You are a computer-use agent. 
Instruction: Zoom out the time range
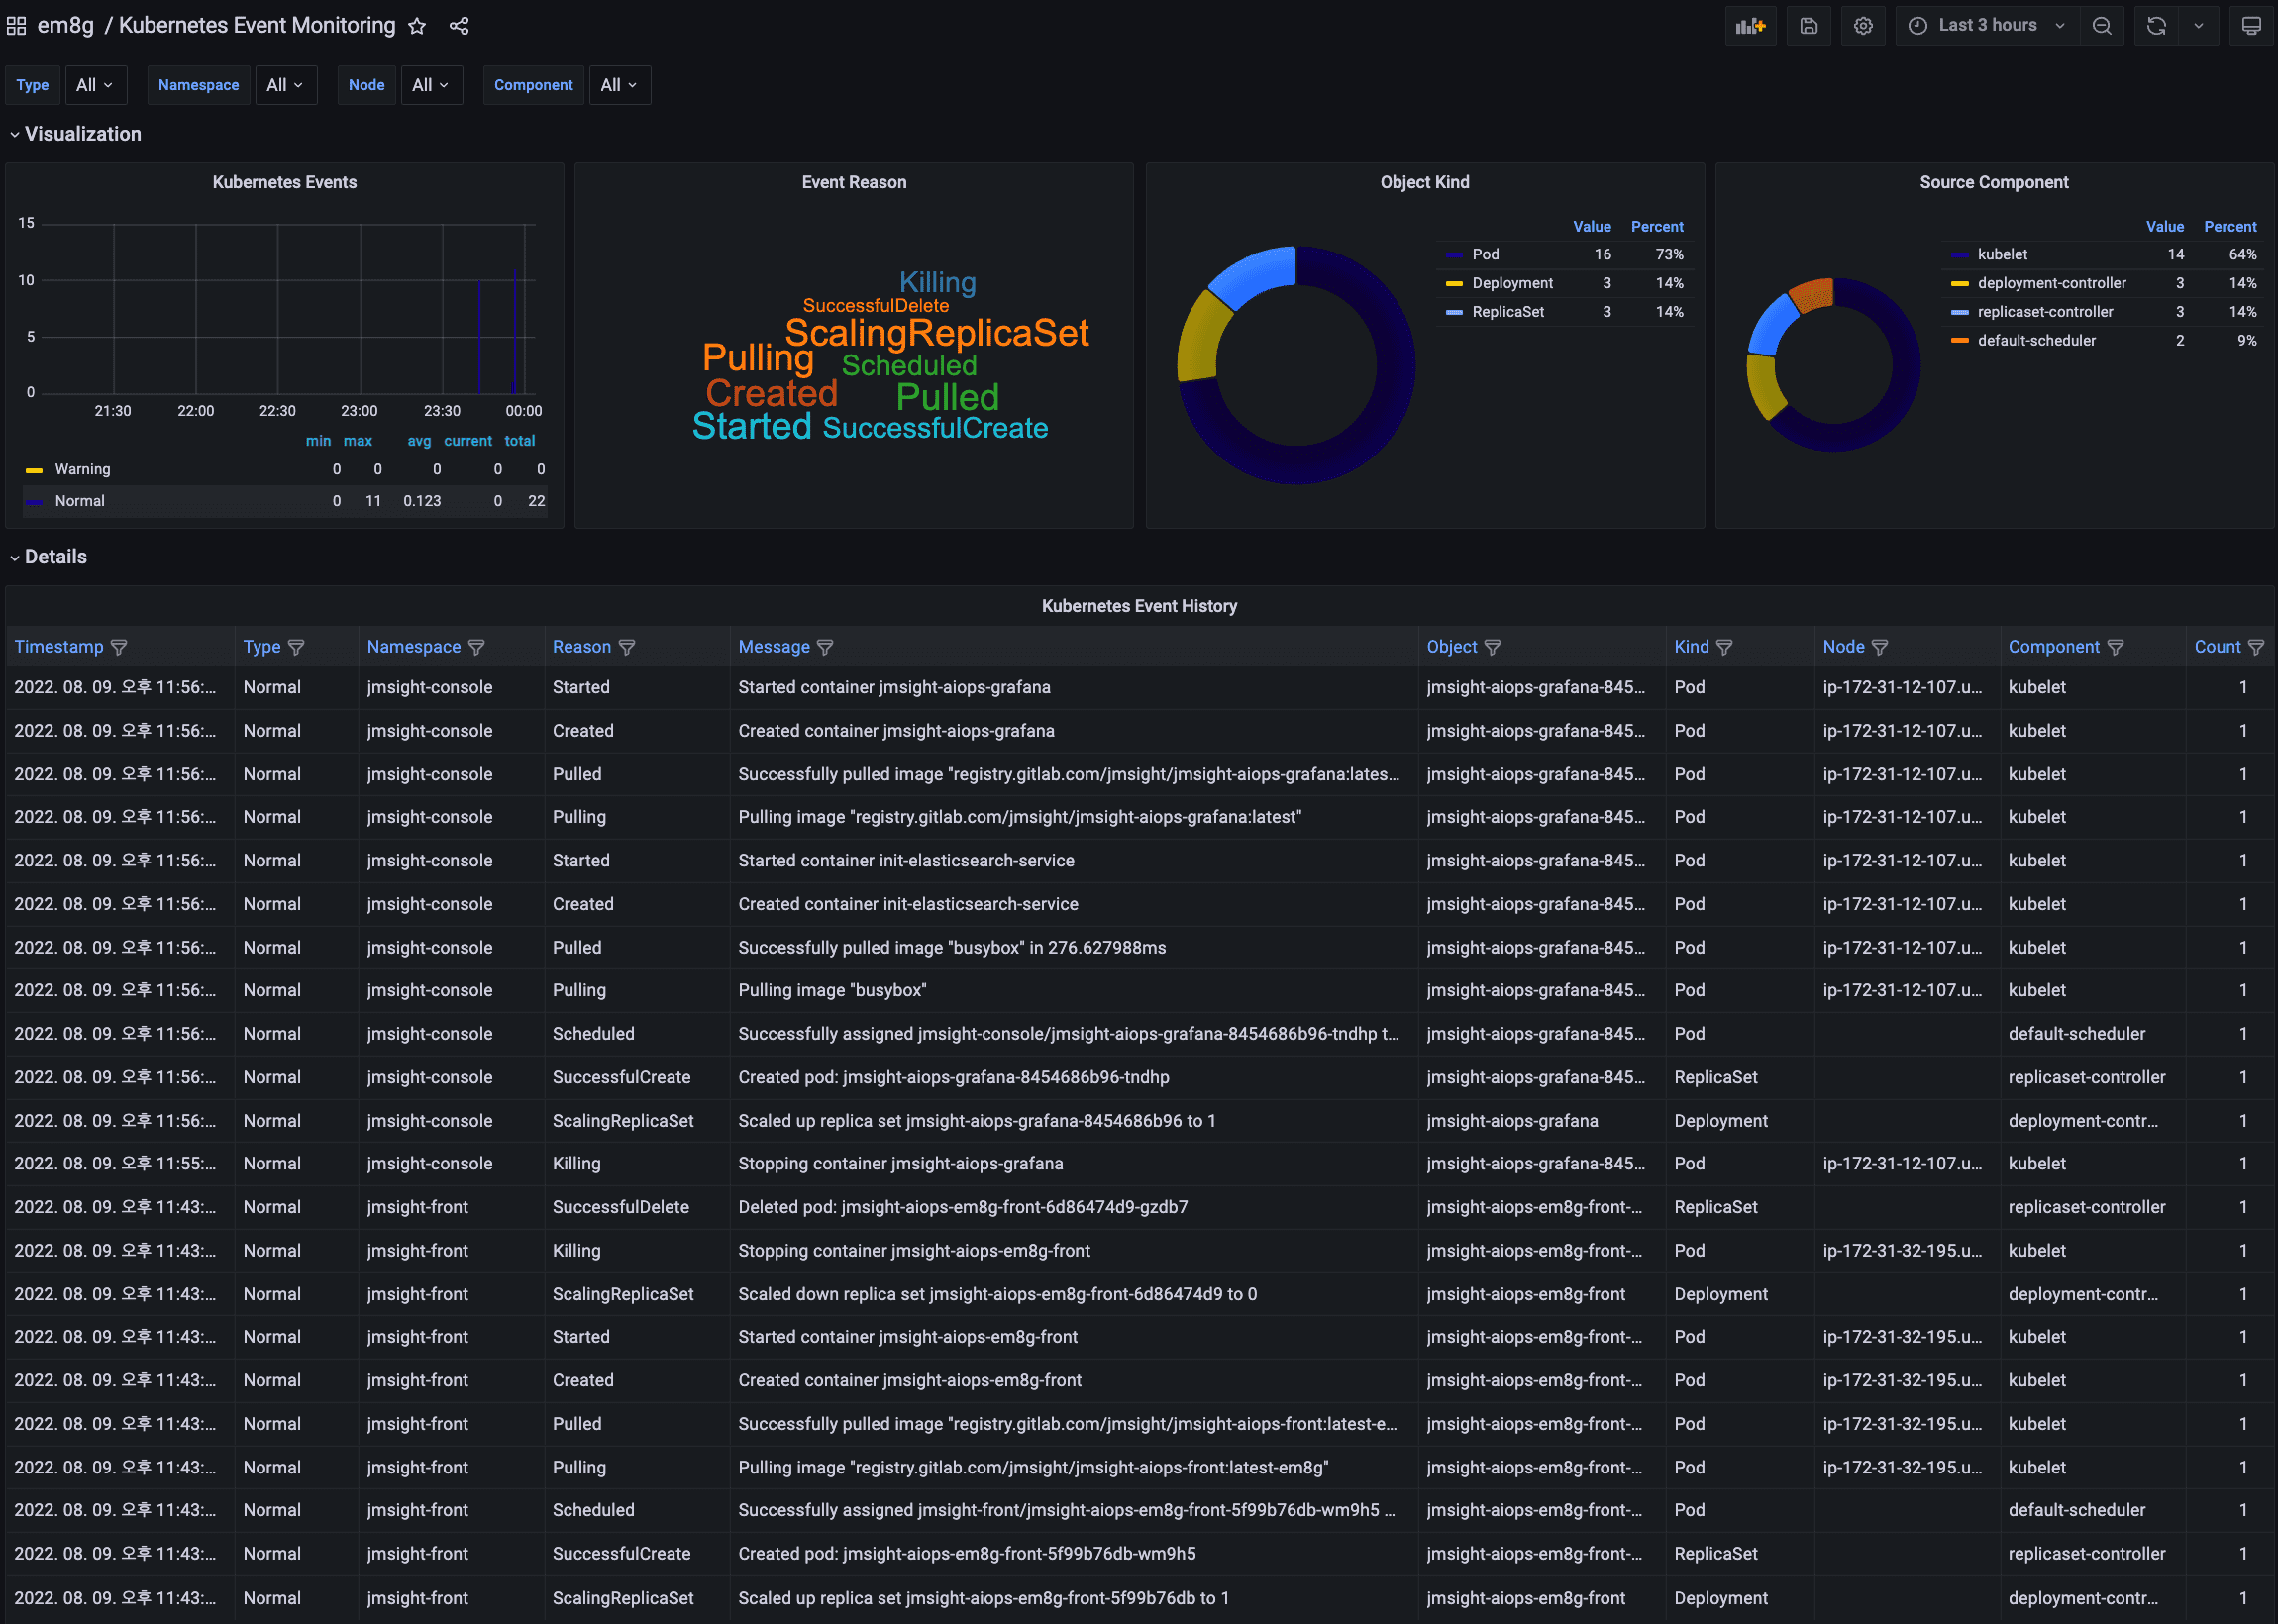pos(2101,26)
